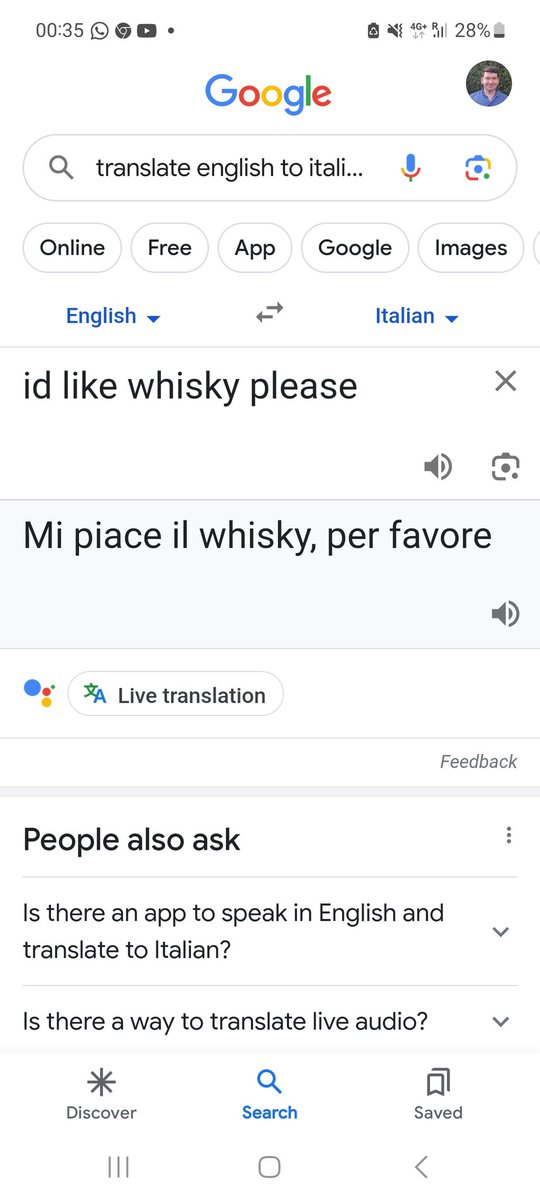This screenshot has height=1200, width=540.
Task: Switch to the Discover tab
Action: tap(101, 1094)
